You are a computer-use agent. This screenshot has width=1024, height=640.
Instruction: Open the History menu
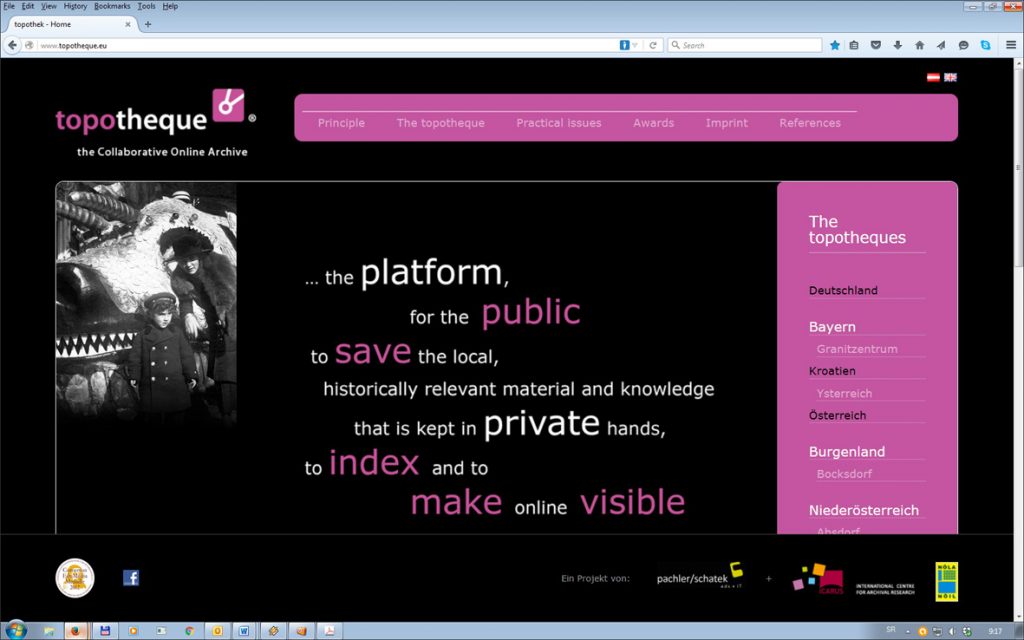[x=75, y=6]
